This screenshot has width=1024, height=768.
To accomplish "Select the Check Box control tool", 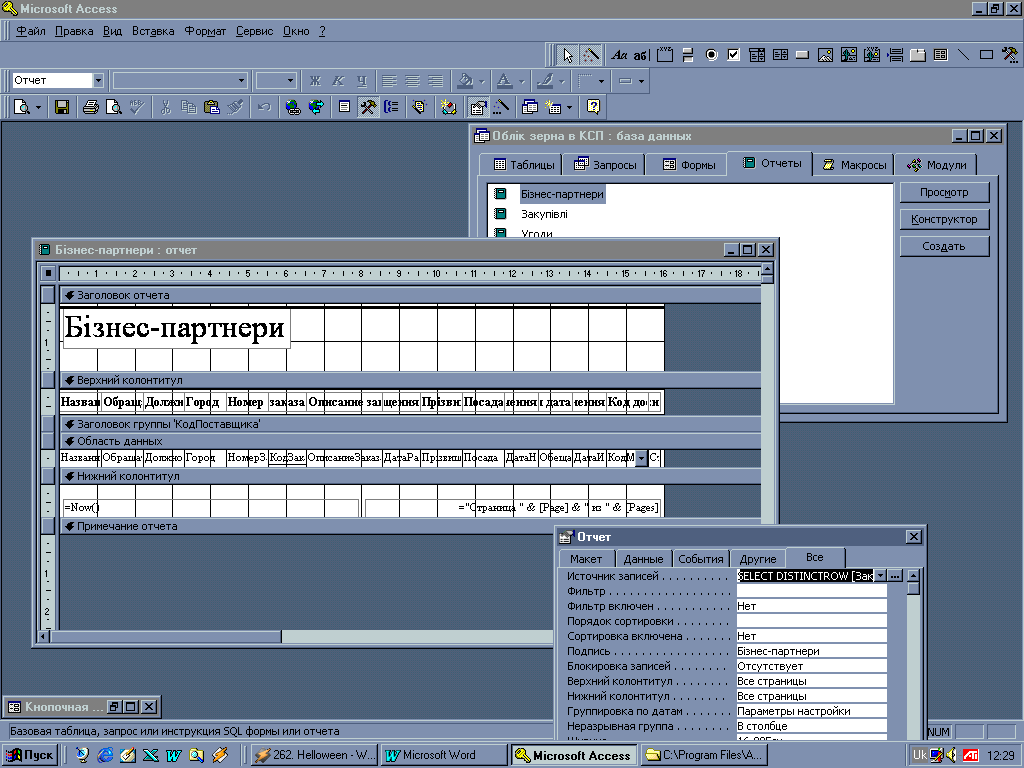I will 734,55.
